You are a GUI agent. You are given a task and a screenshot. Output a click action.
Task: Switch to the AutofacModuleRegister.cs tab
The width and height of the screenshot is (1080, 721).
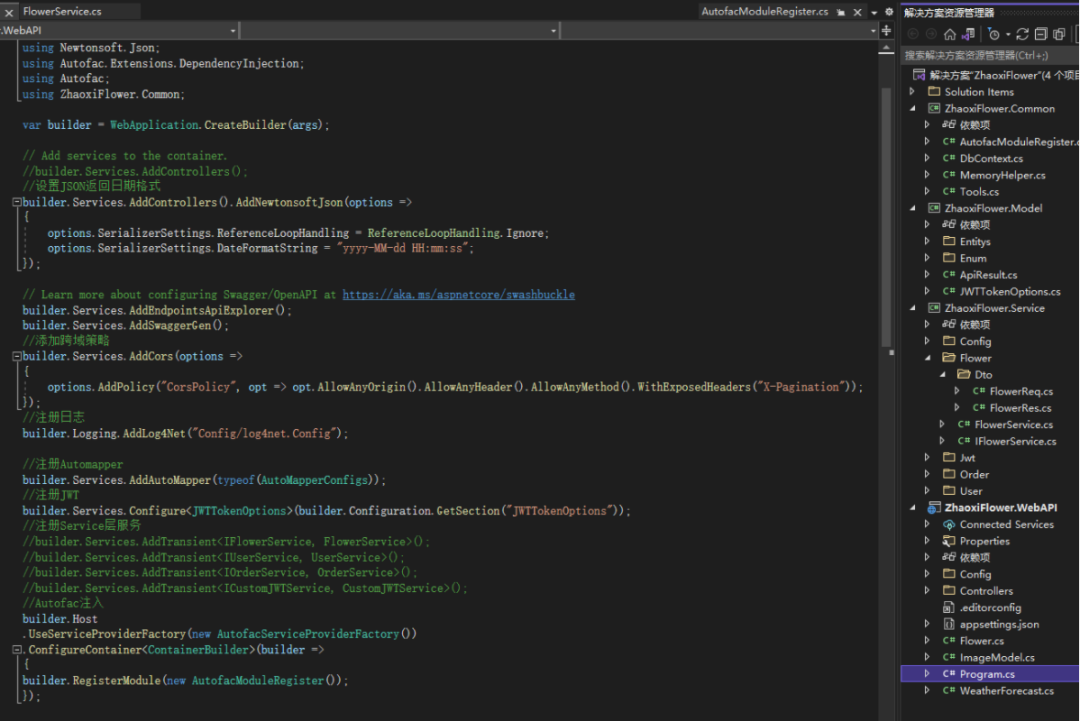coord(765,12)
